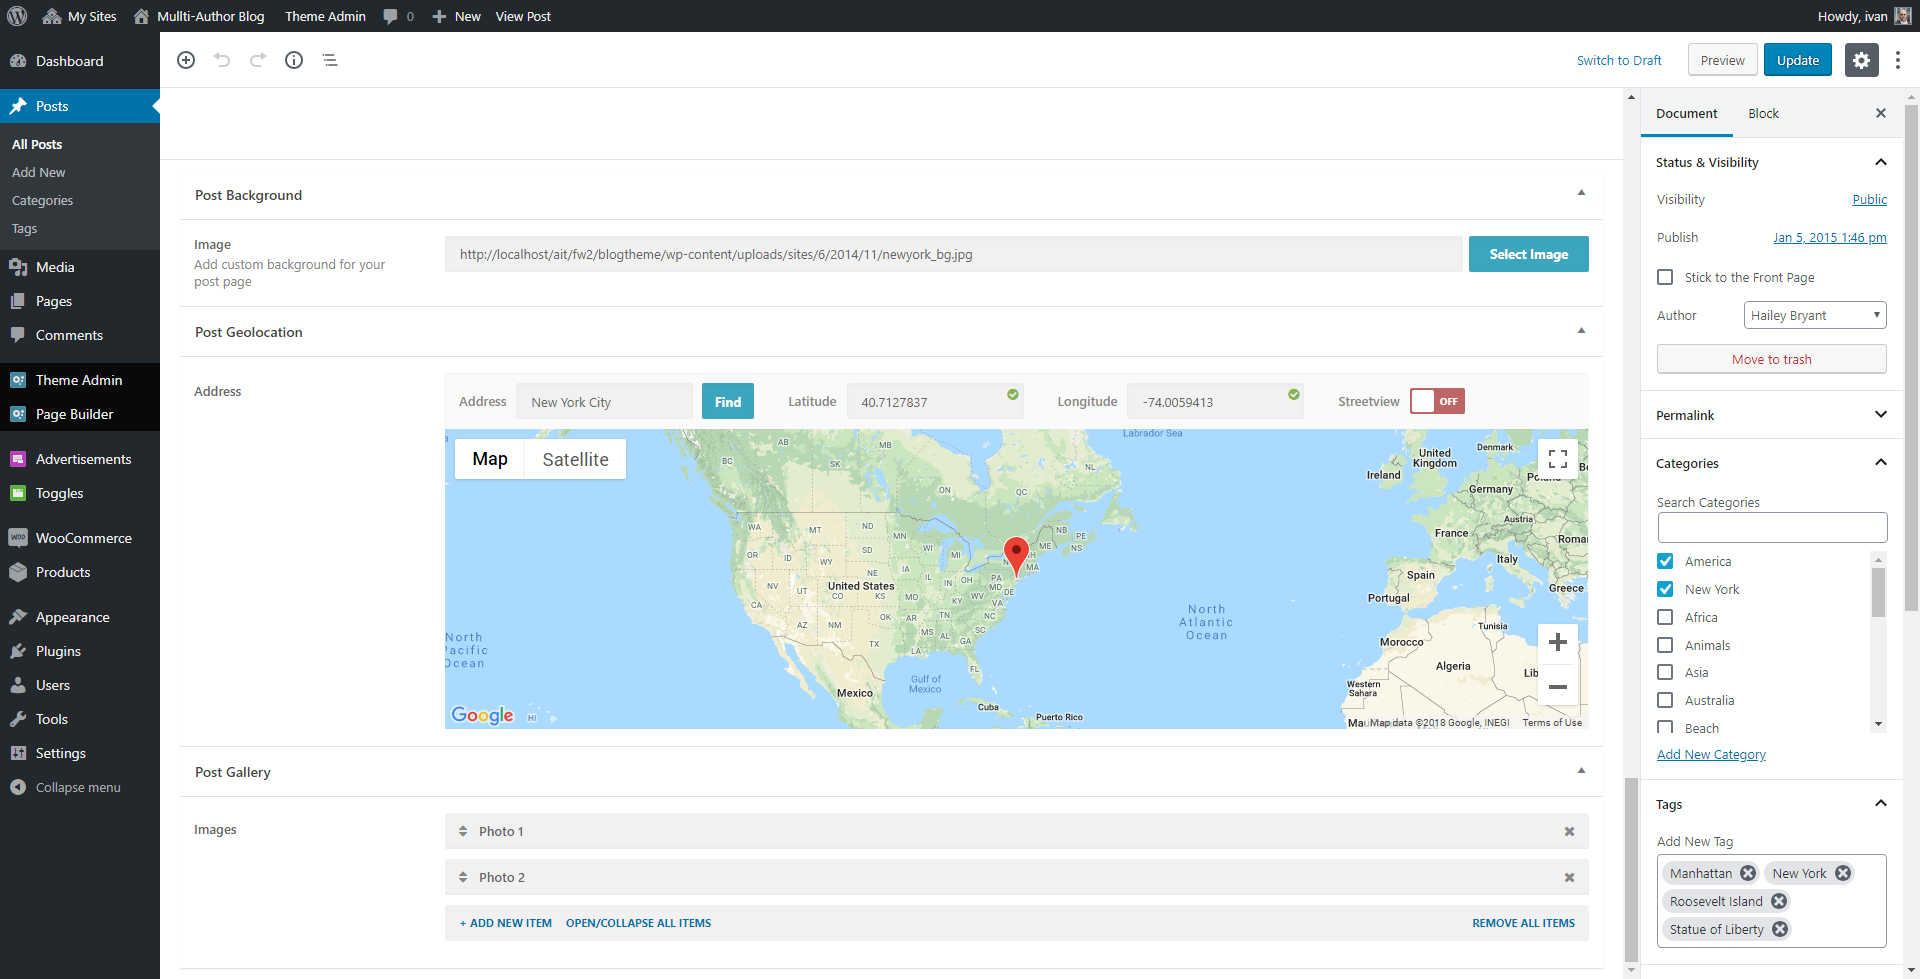Toggle fullscreen map view
The image size is (1920, 979).
pos(1558,459)
